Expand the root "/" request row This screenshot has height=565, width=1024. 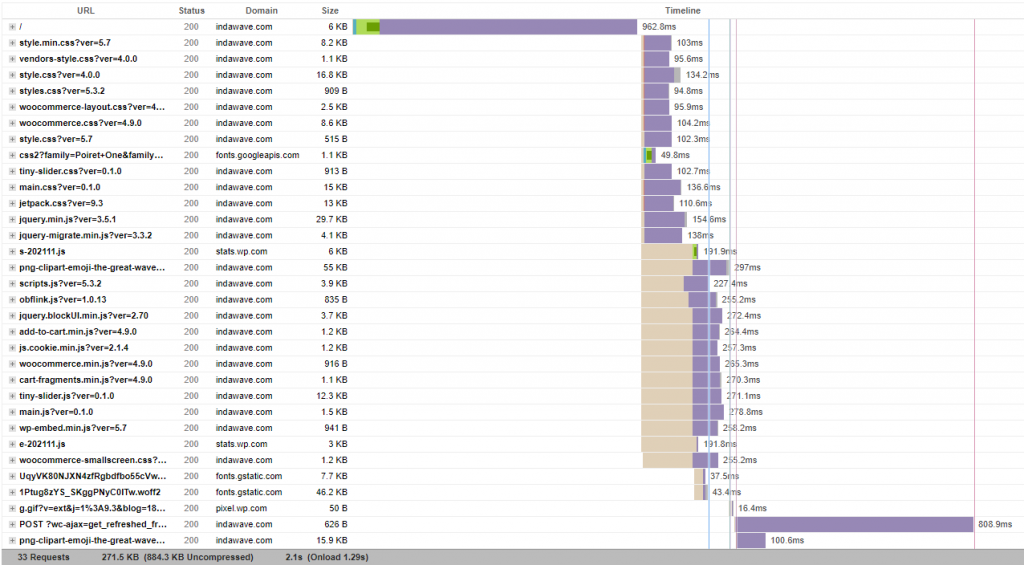click(12, 27)
